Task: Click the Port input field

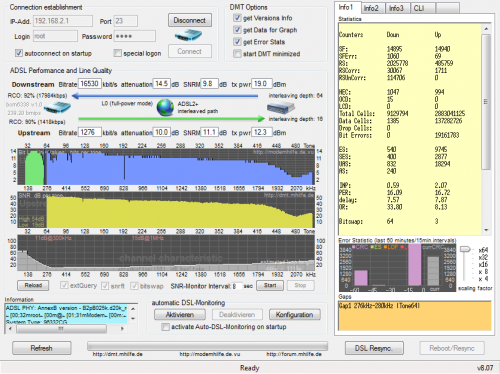Action: point(125,21)
